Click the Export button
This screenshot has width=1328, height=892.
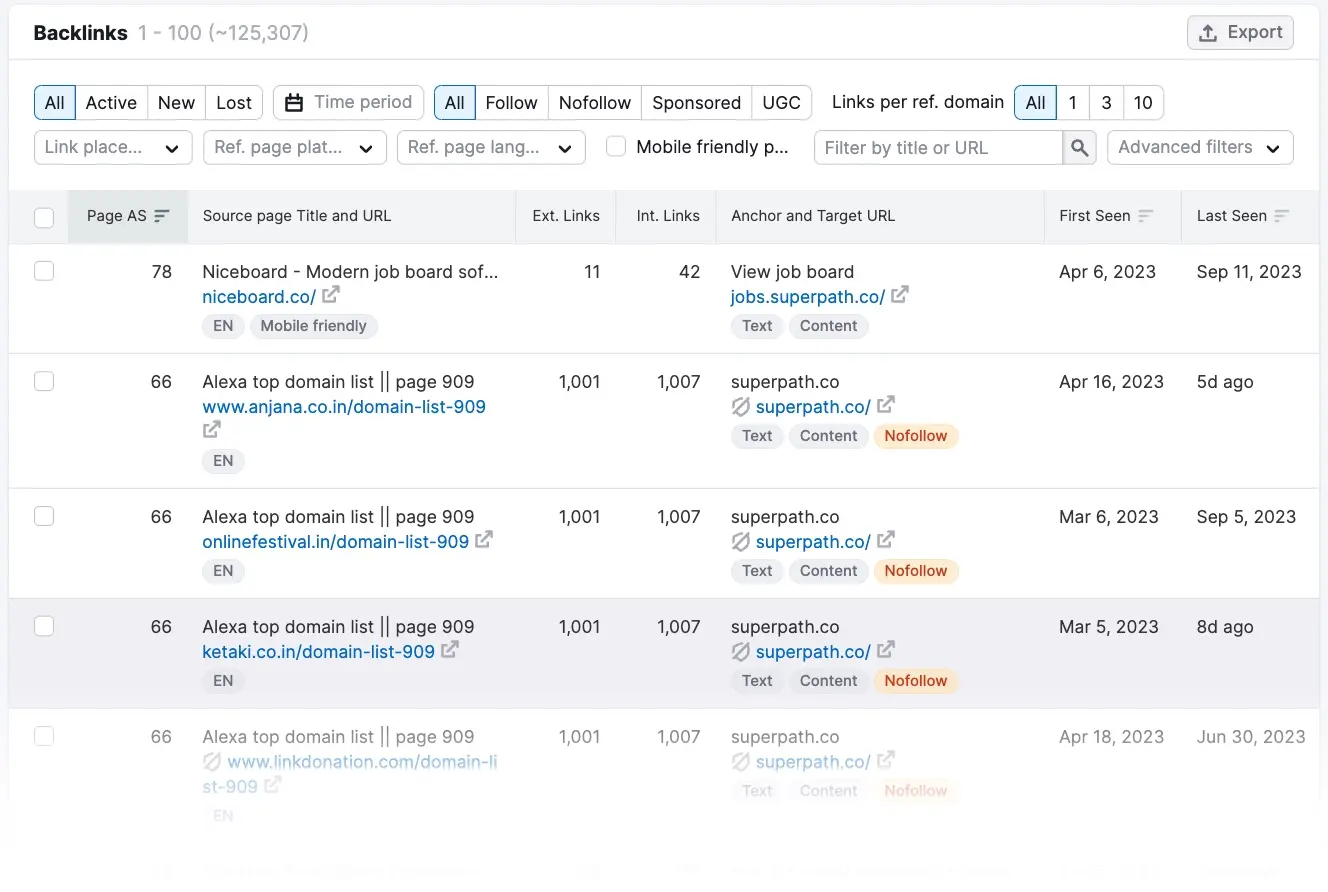pos(1240,32)
